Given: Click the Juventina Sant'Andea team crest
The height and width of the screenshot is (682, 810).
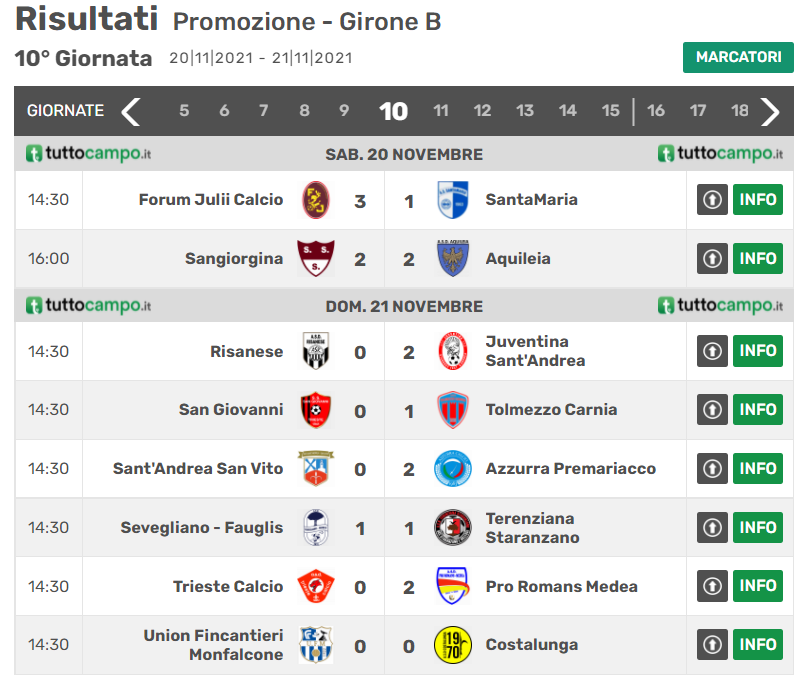Looking at the screenshot, I should point(453,351).
